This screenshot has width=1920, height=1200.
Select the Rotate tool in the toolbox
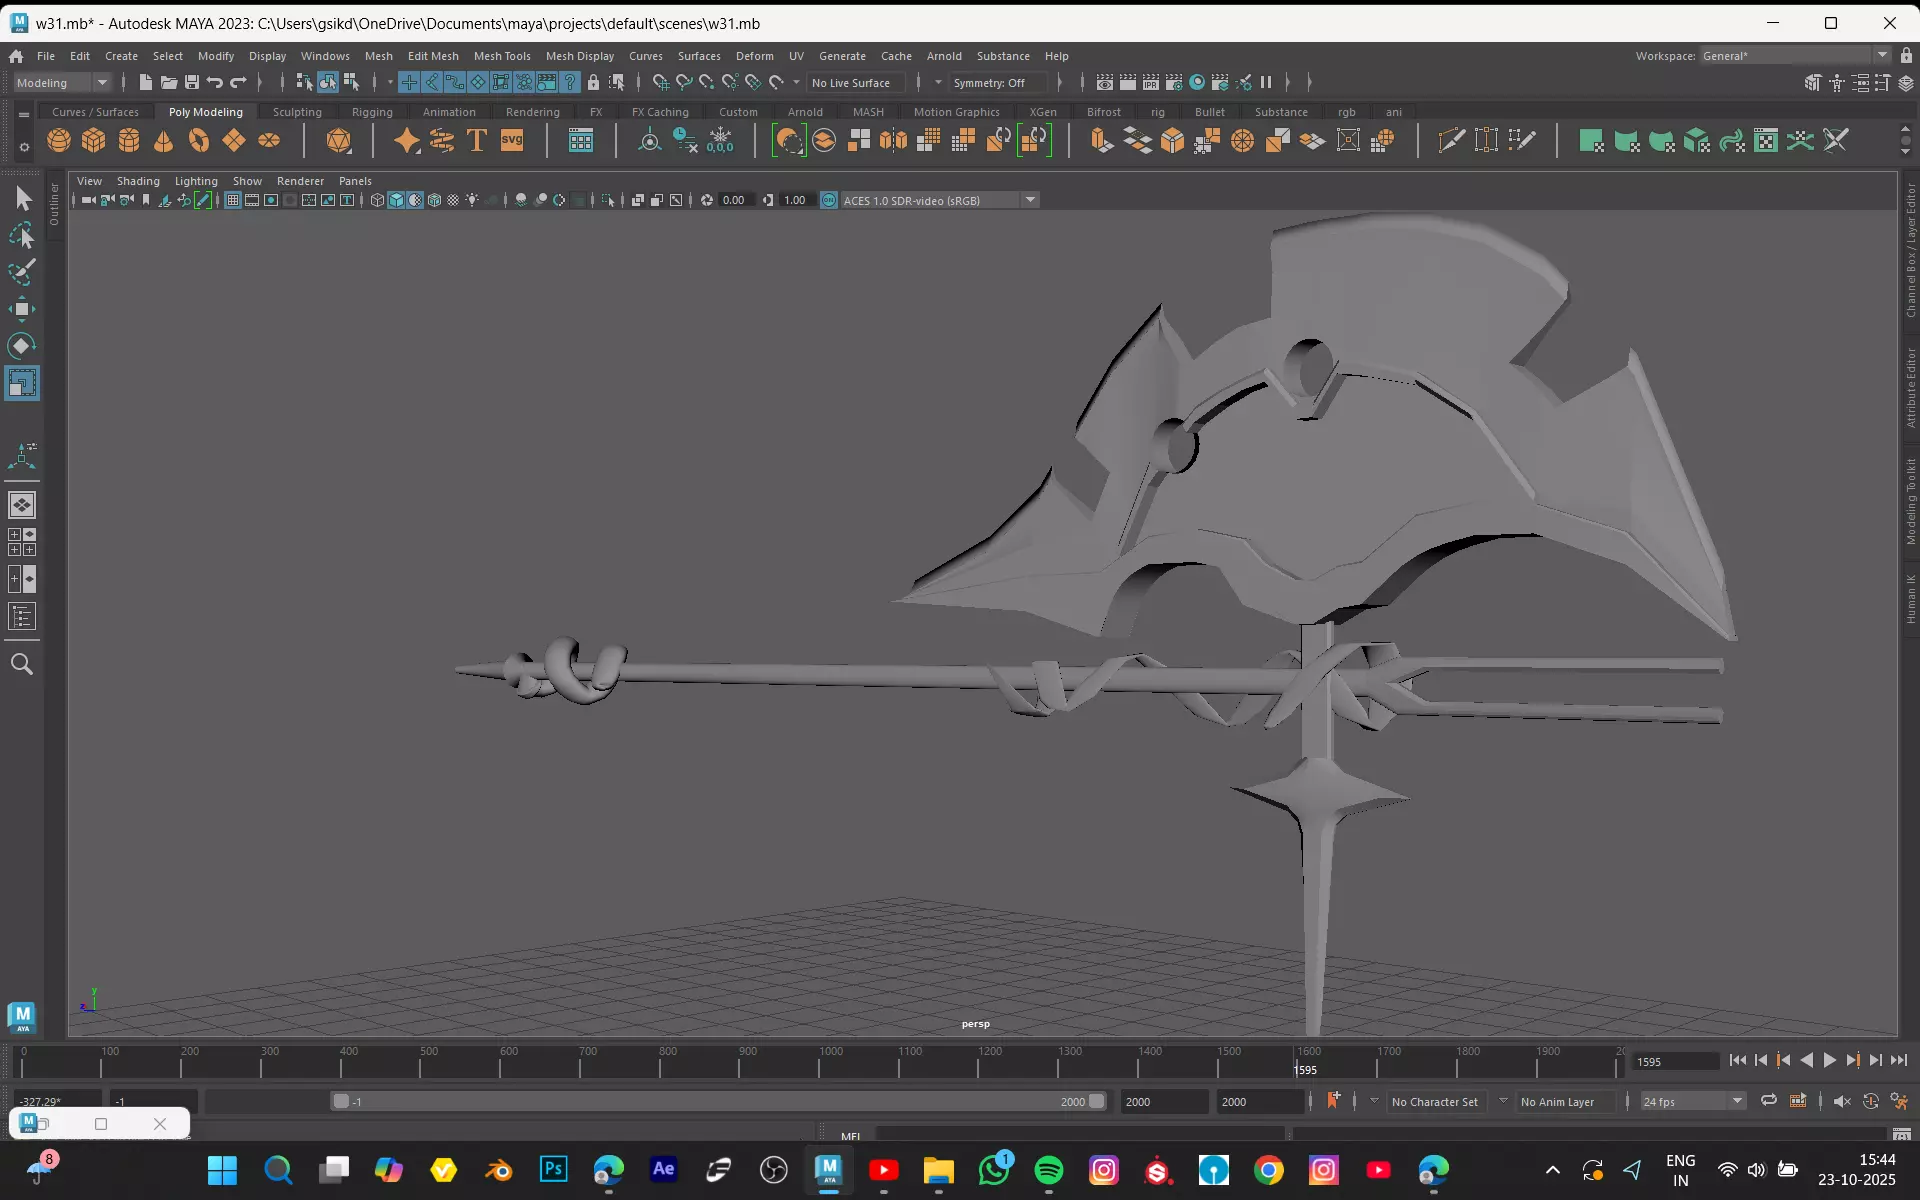(22, 346)
